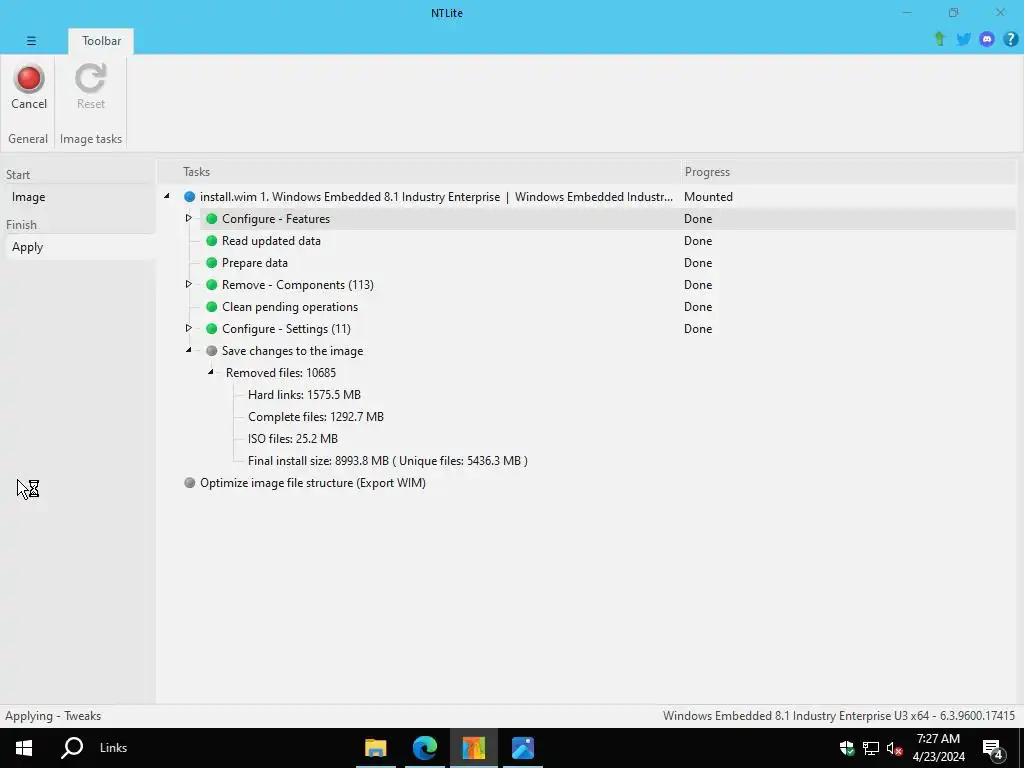This screenshot has width=1024, height=768.
Task: Click green dot beside Read updated data
Action: click(x=212, y=241)
